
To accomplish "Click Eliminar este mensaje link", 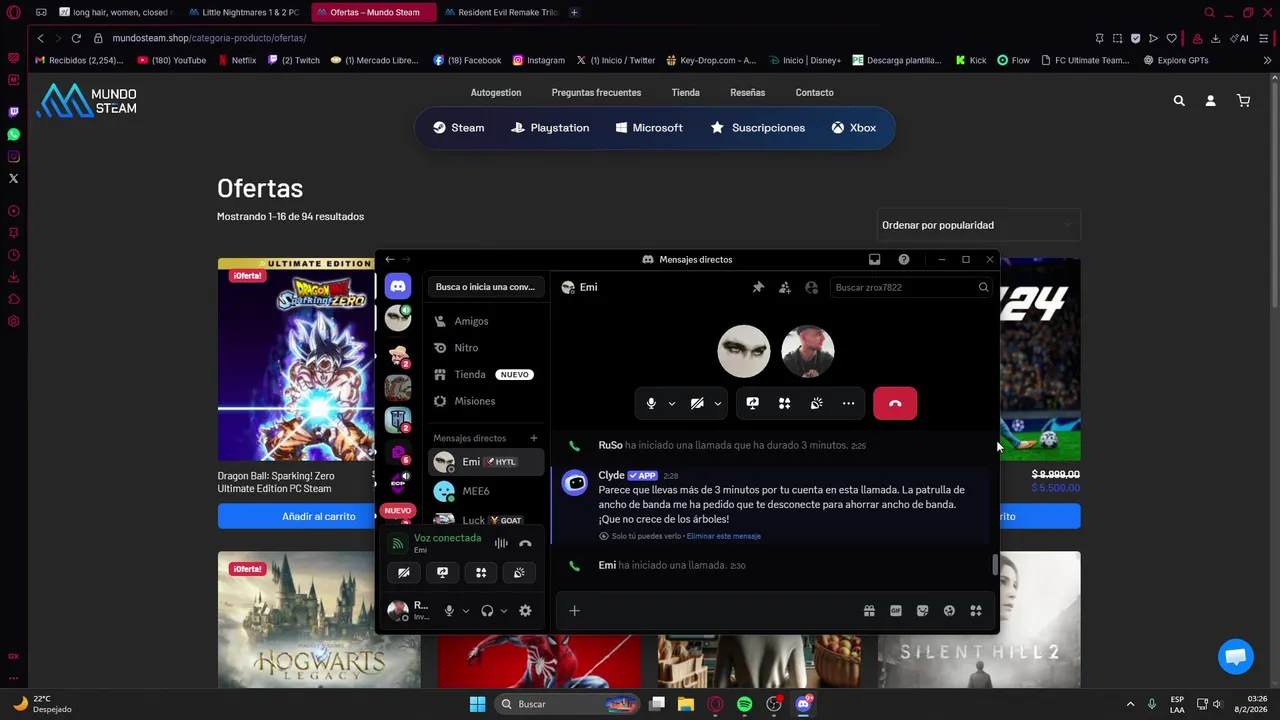I will click(724, 536).
